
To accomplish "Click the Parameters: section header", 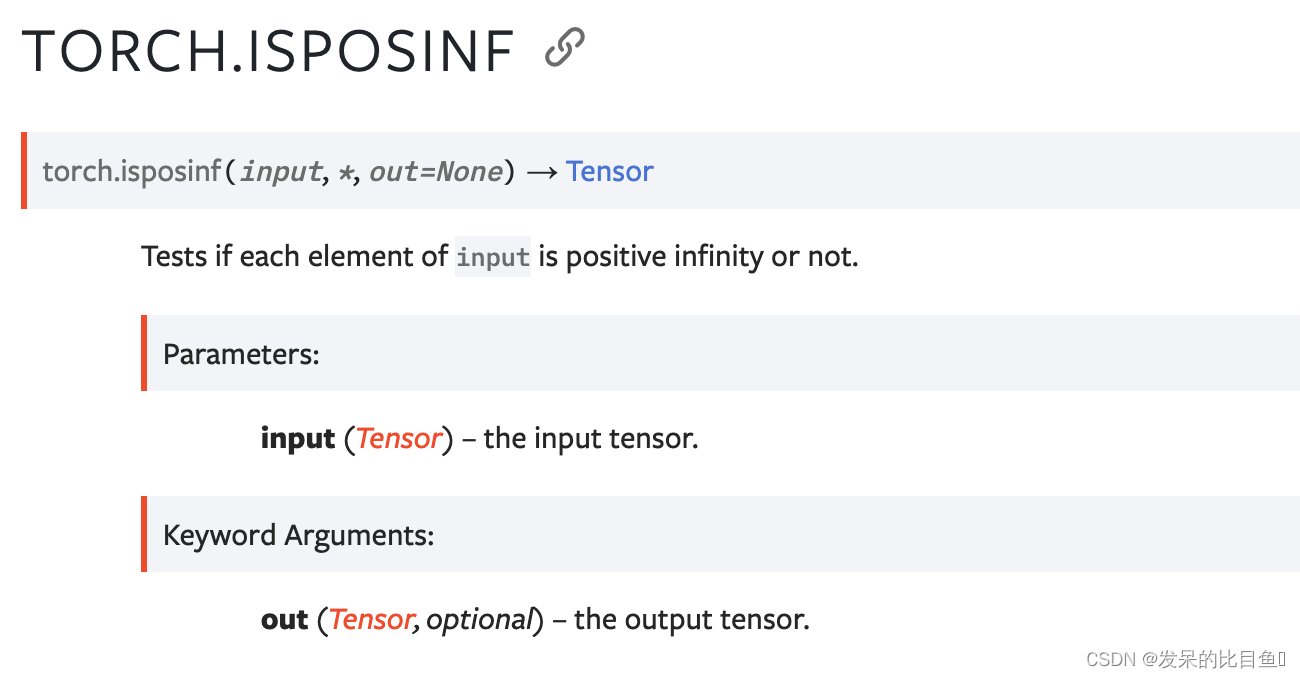I will point(241,354).
